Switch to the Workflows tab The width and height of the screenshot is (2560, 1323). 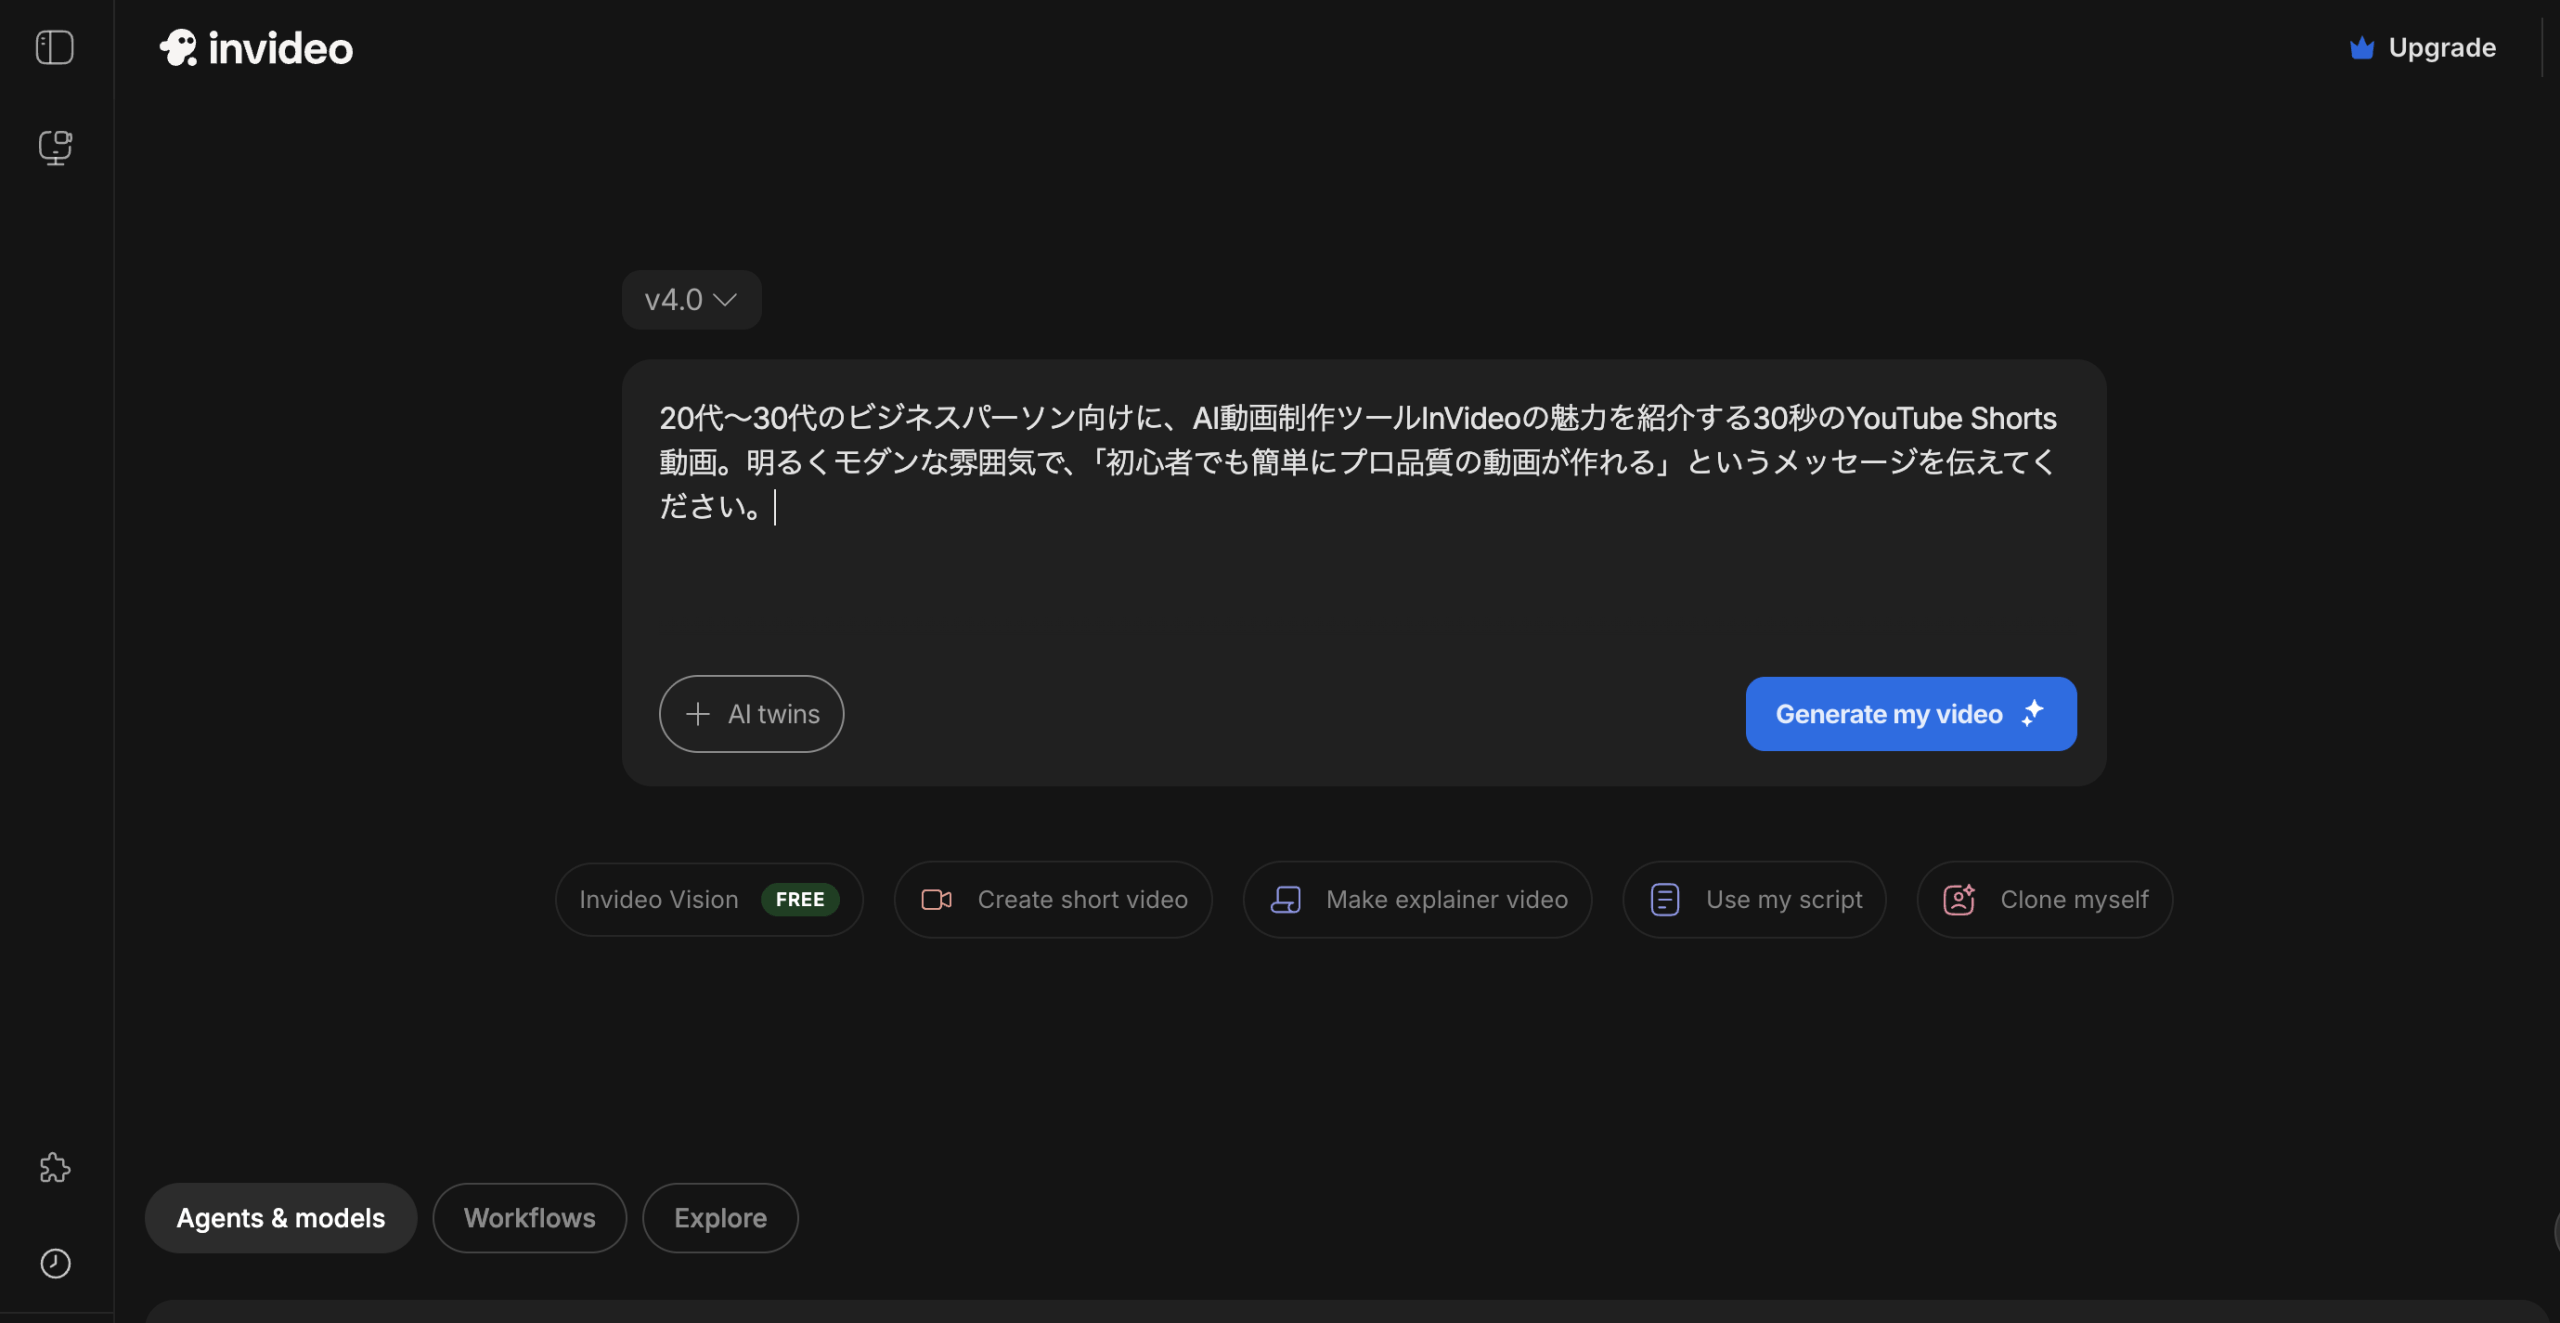[529, 1217]
